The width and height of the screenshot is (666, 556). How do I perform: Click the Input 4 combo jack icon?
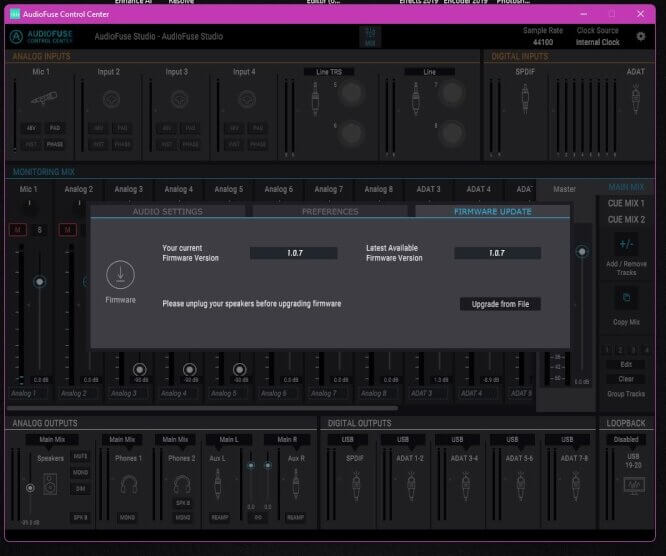pyautogui.click(x=247, y=99)
